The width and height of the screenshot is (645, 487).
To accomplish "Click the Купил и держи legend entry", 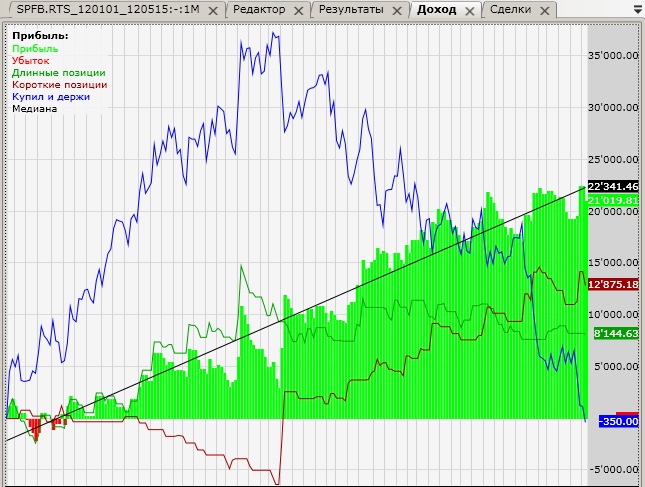I will [x=51, y=97].
